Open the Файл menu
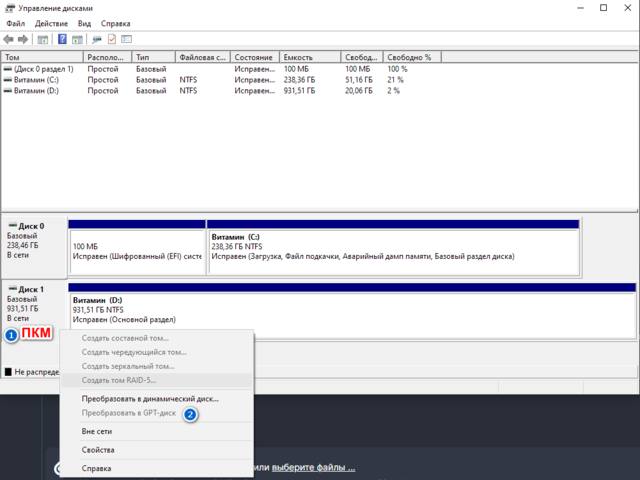The width and height of the screenshot is (640, 480). click(x=15, y=22)
